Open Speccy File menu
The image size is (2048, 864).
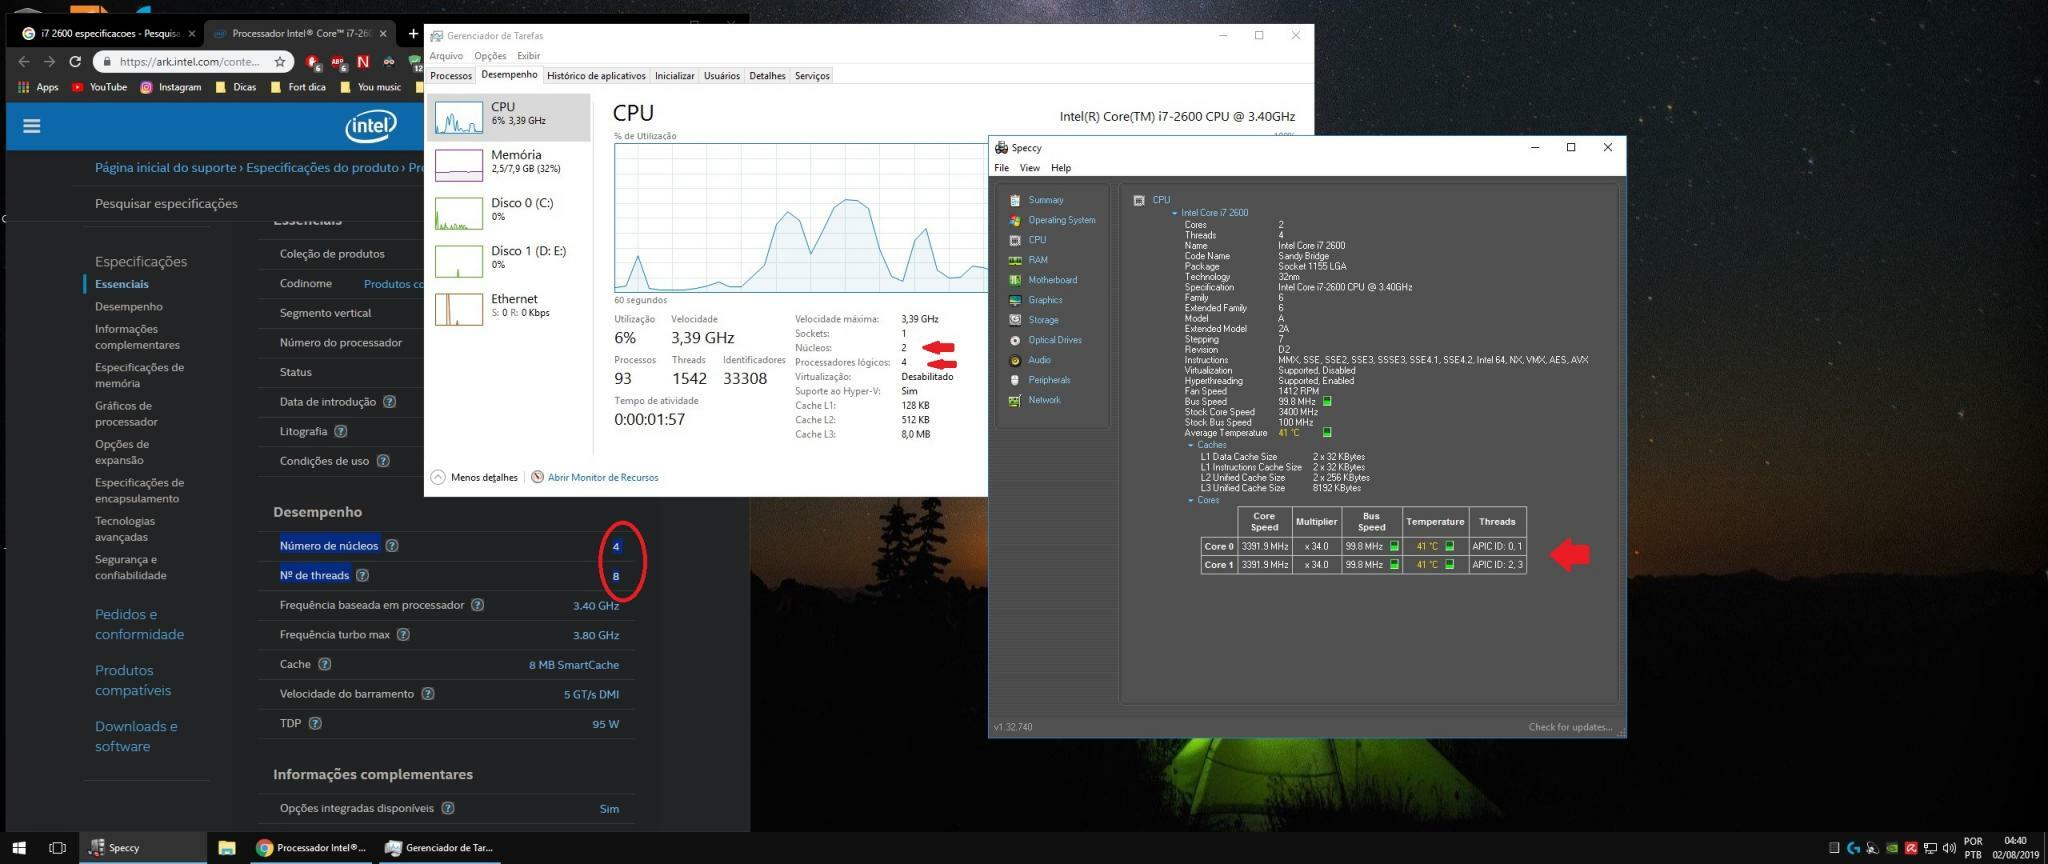[1001, 168]
